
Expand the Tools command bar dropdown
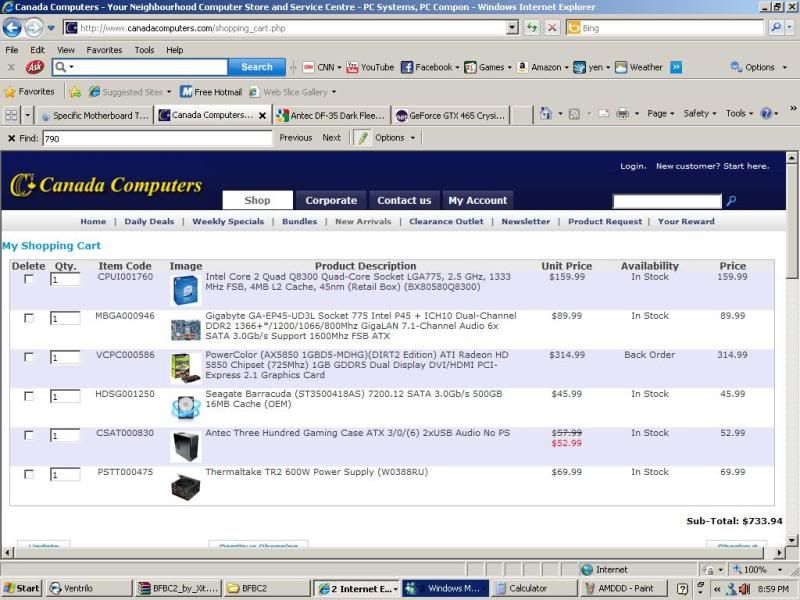(739, 114)
